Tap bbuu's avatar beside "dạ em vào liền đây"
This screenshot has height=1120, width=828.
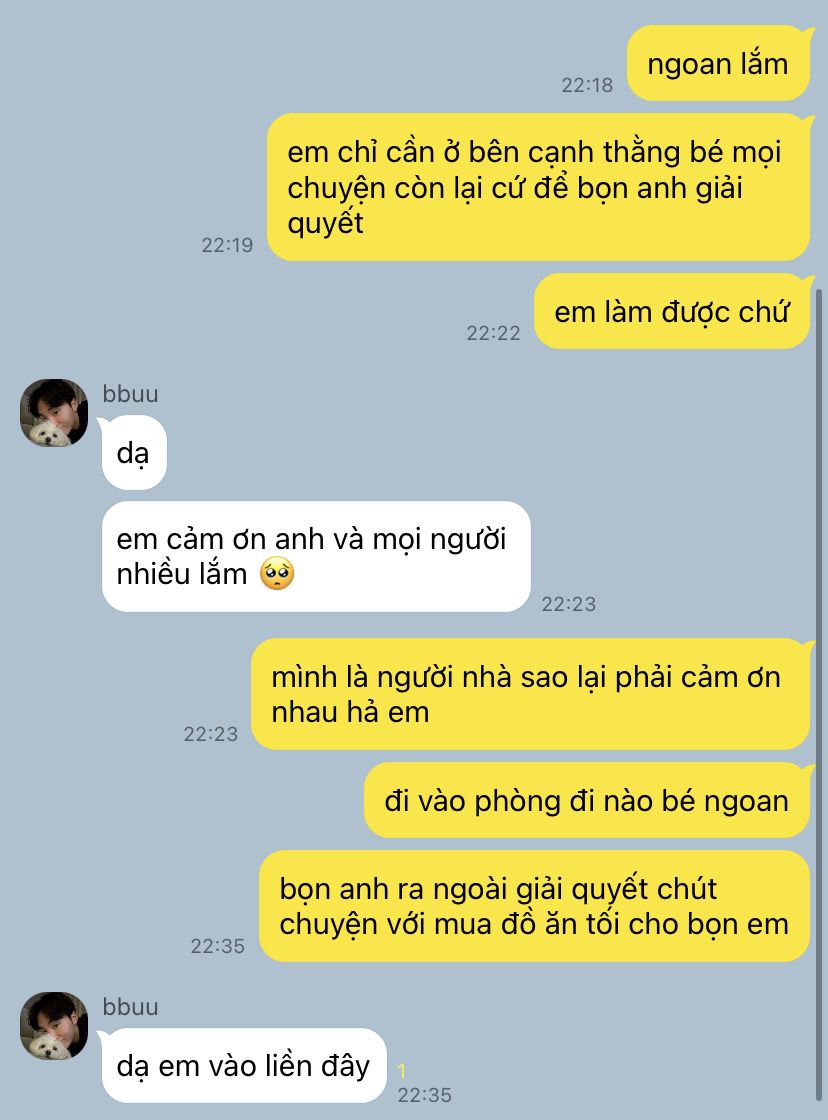pos(54,1026)
